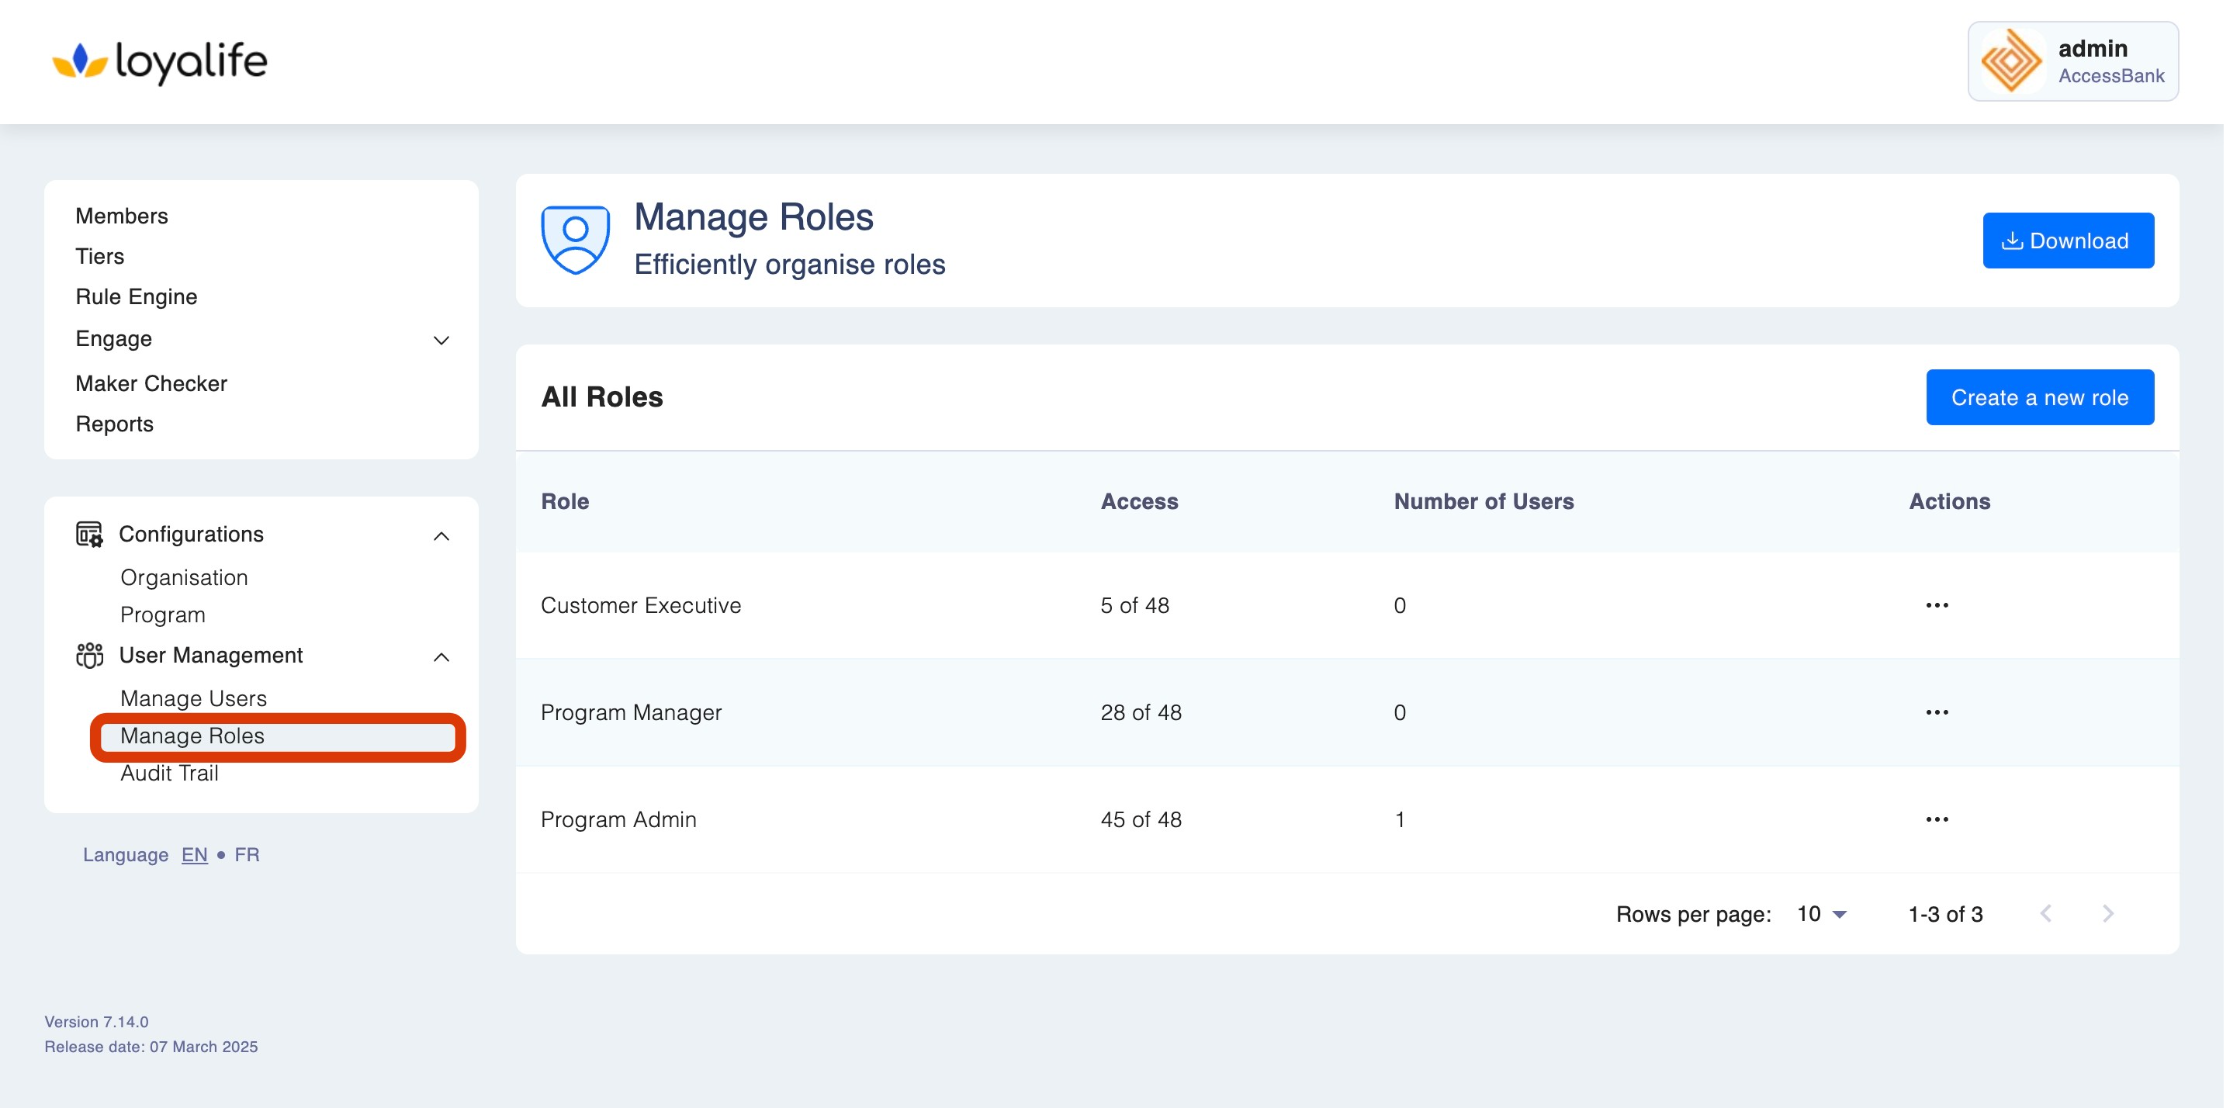Switch language to FR
The height and width of the screenshot is (1108, 2224).
point(247,855)
